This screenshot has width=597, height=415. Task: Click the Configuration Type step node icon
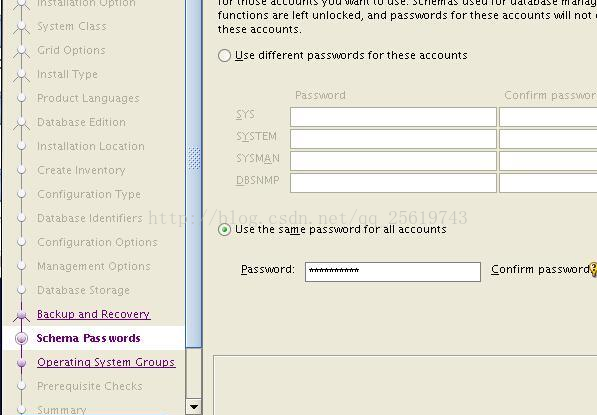point(22,194)
